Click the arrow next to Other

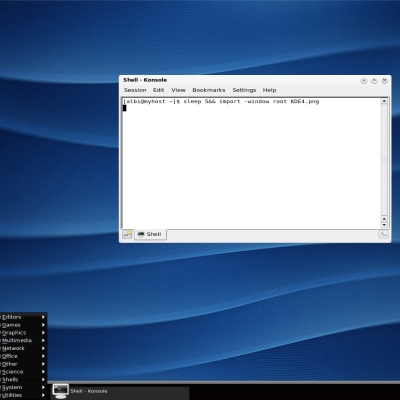coord(43,364)
